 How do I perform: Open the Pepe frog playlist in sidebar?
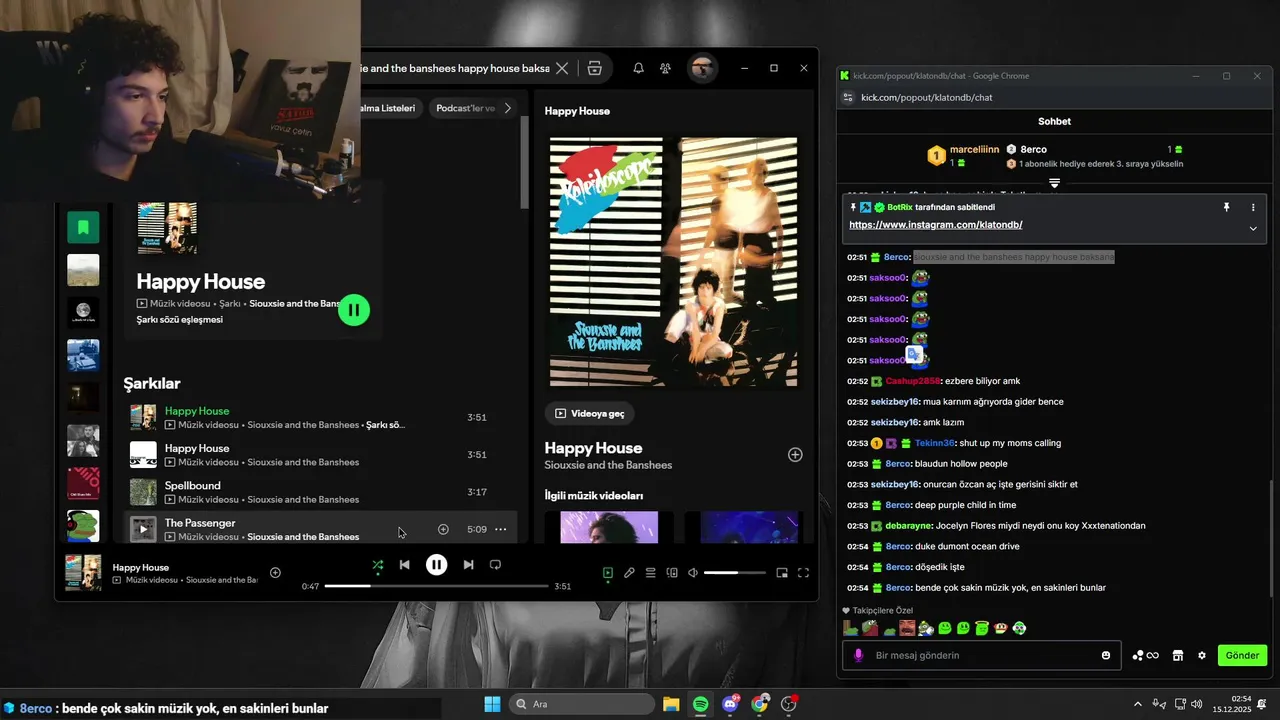[83, 526]
